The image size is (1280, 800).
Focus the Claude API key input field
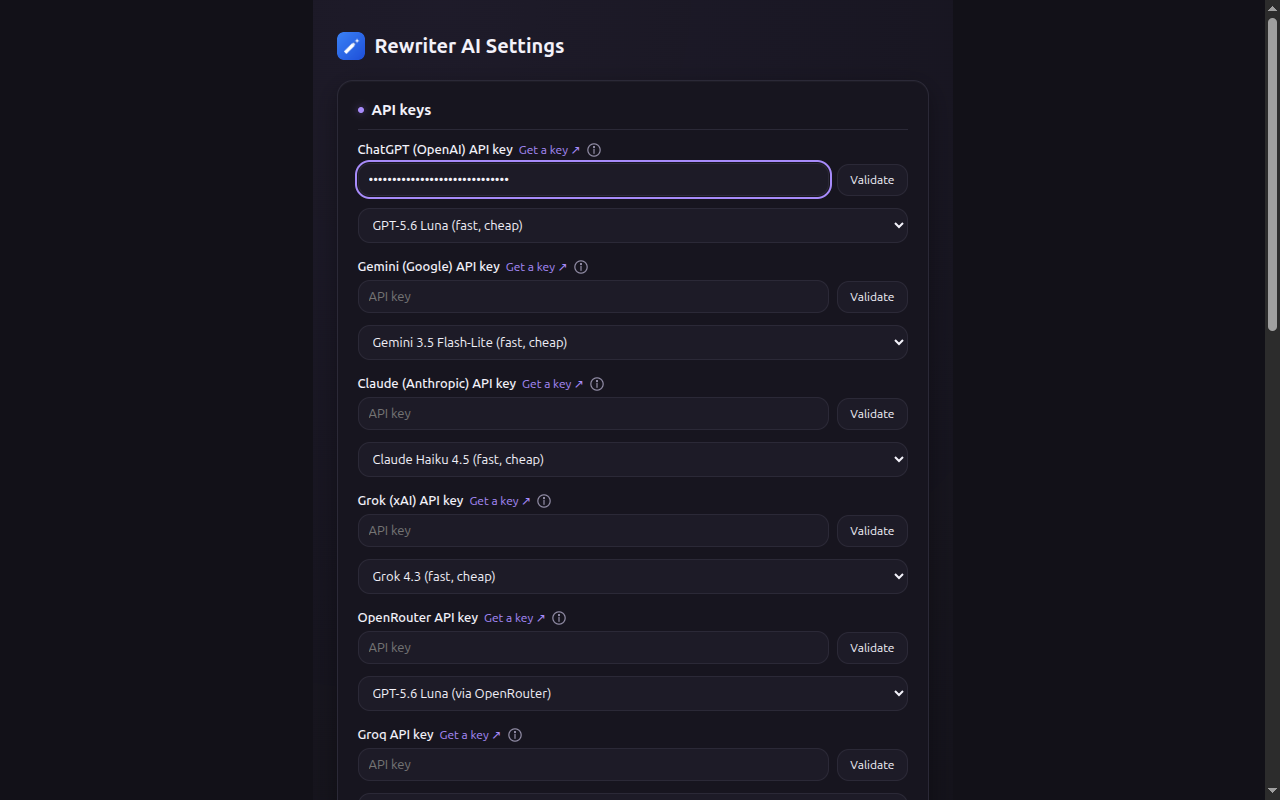(593, 414)
